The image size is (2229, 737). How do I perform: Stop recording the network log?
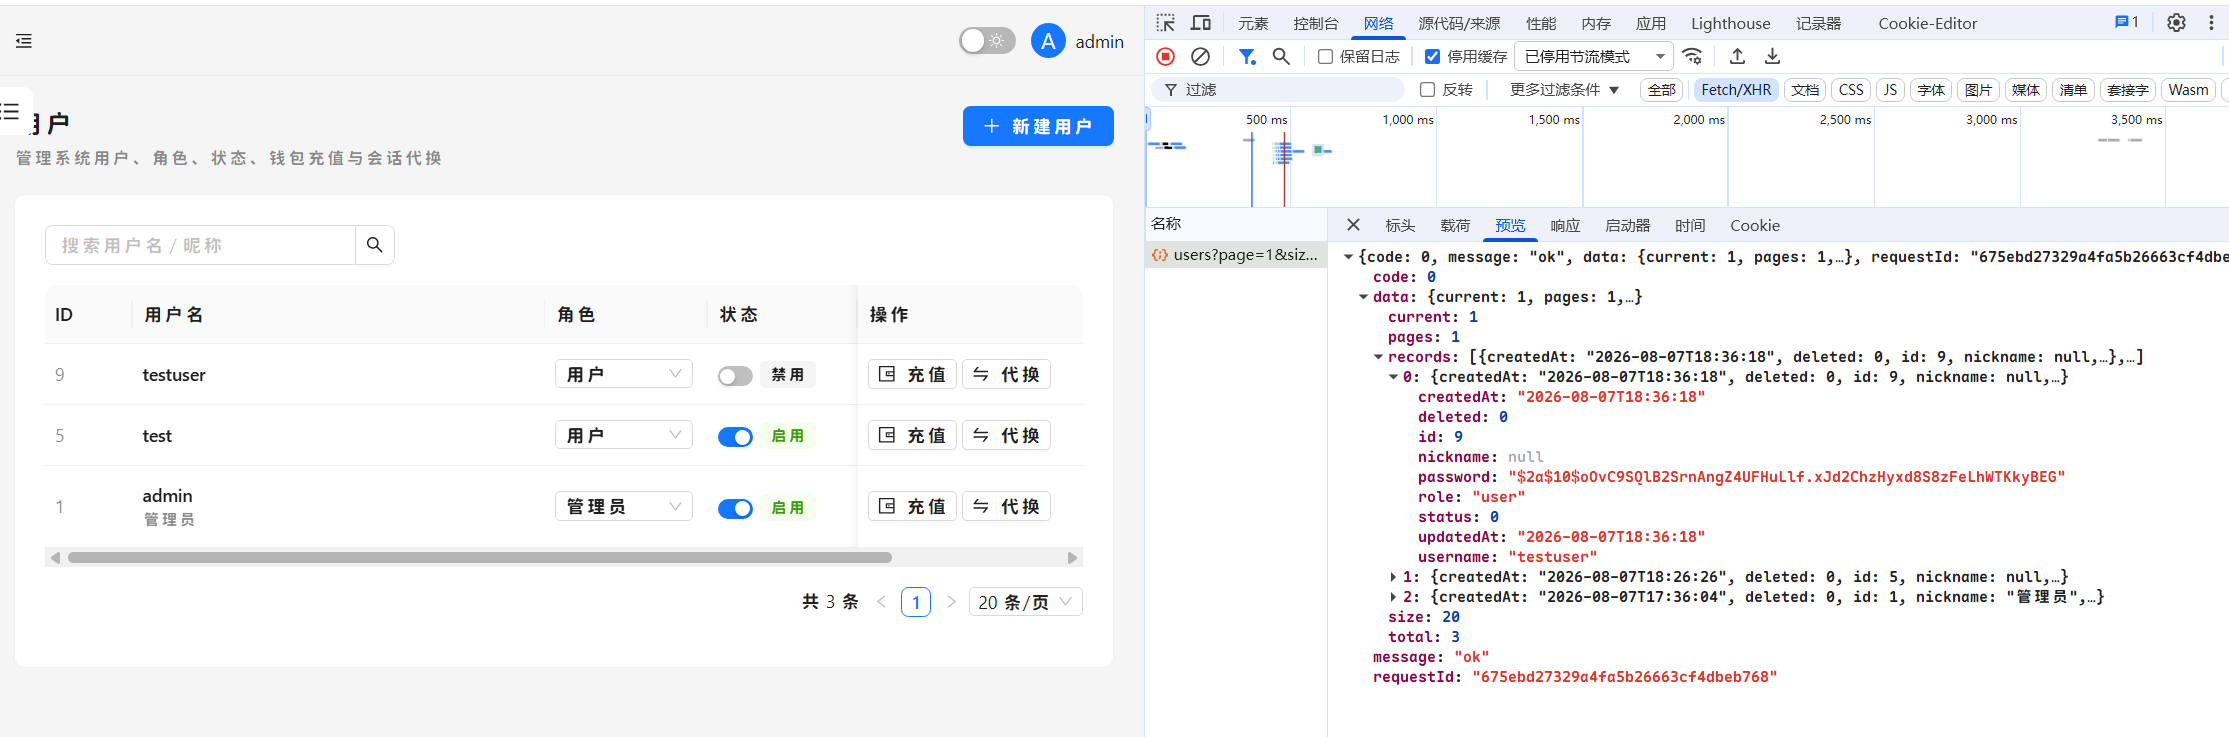pyautogui.click(x=1165, y=57)
